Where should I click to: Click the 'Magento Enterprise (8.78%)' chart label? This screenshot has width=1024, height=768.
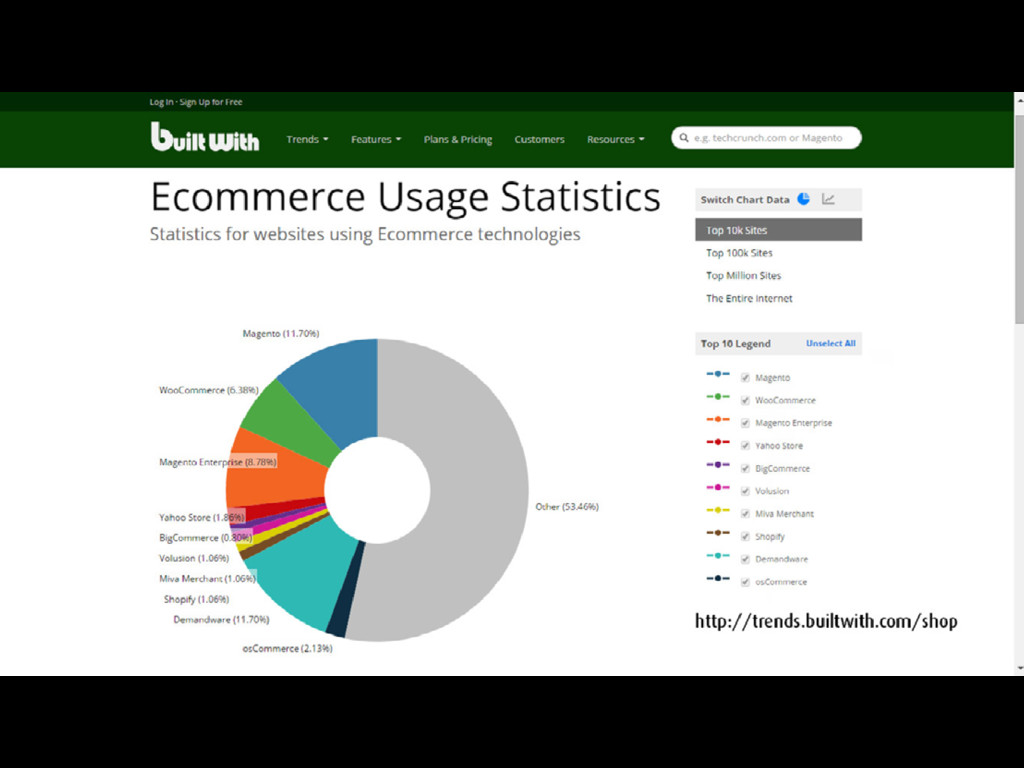pyautogui.click(x=218, y=462)
